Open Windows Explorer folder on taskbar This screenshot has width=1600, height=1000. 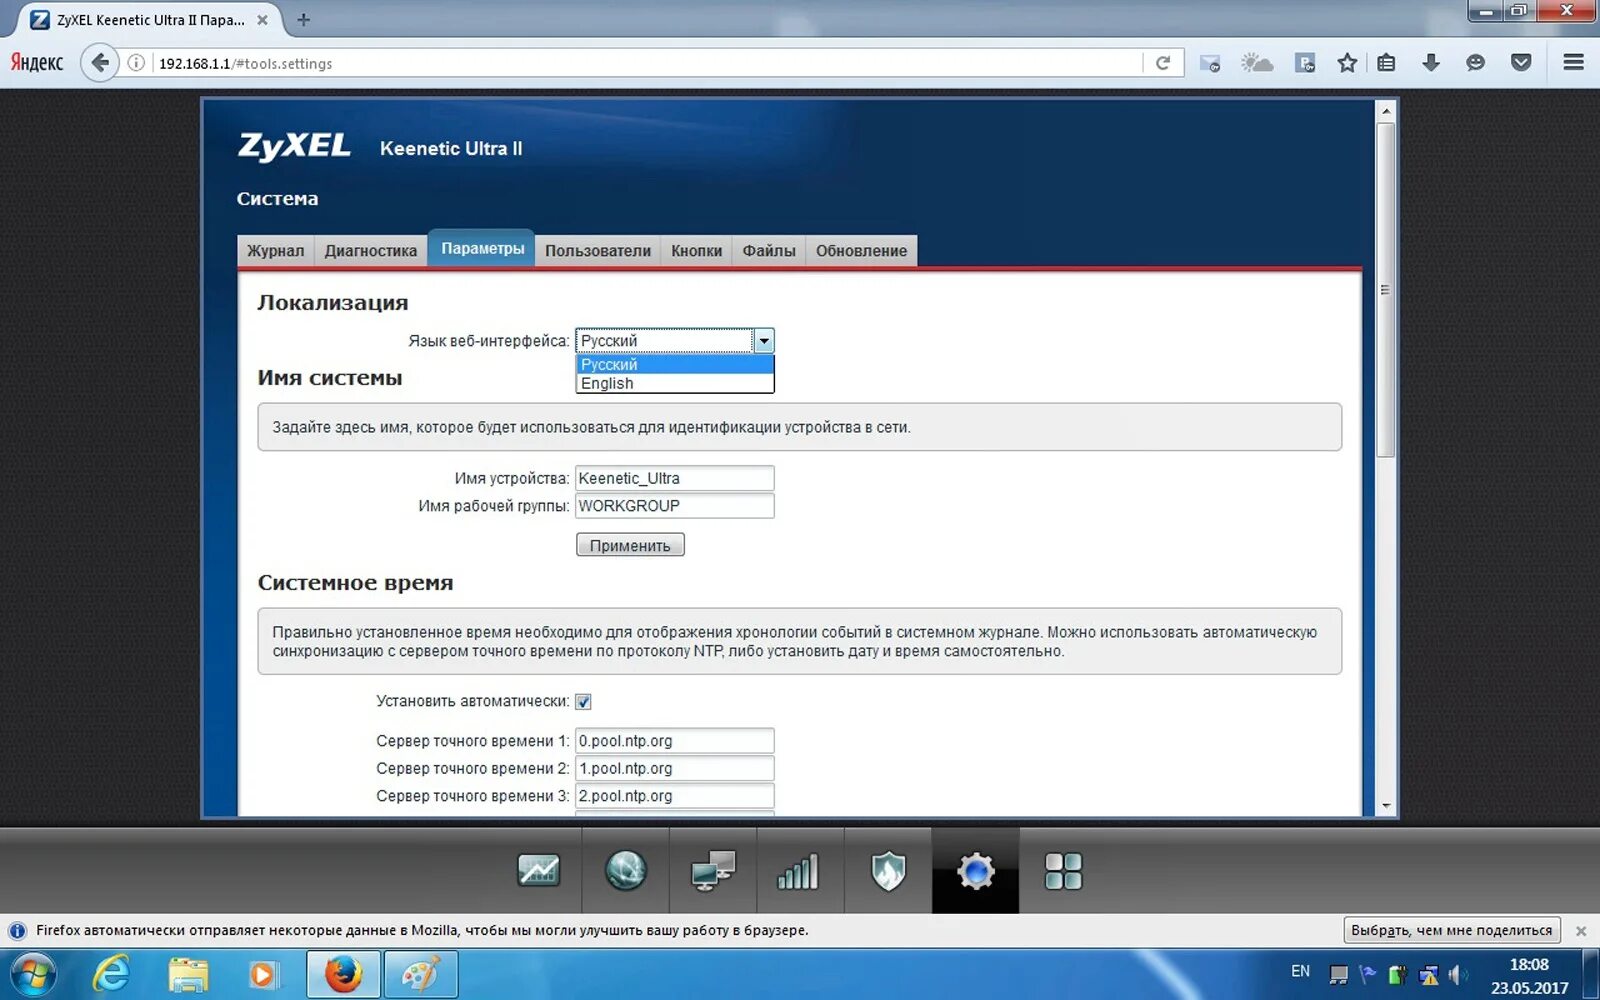(x=187, y=974)
